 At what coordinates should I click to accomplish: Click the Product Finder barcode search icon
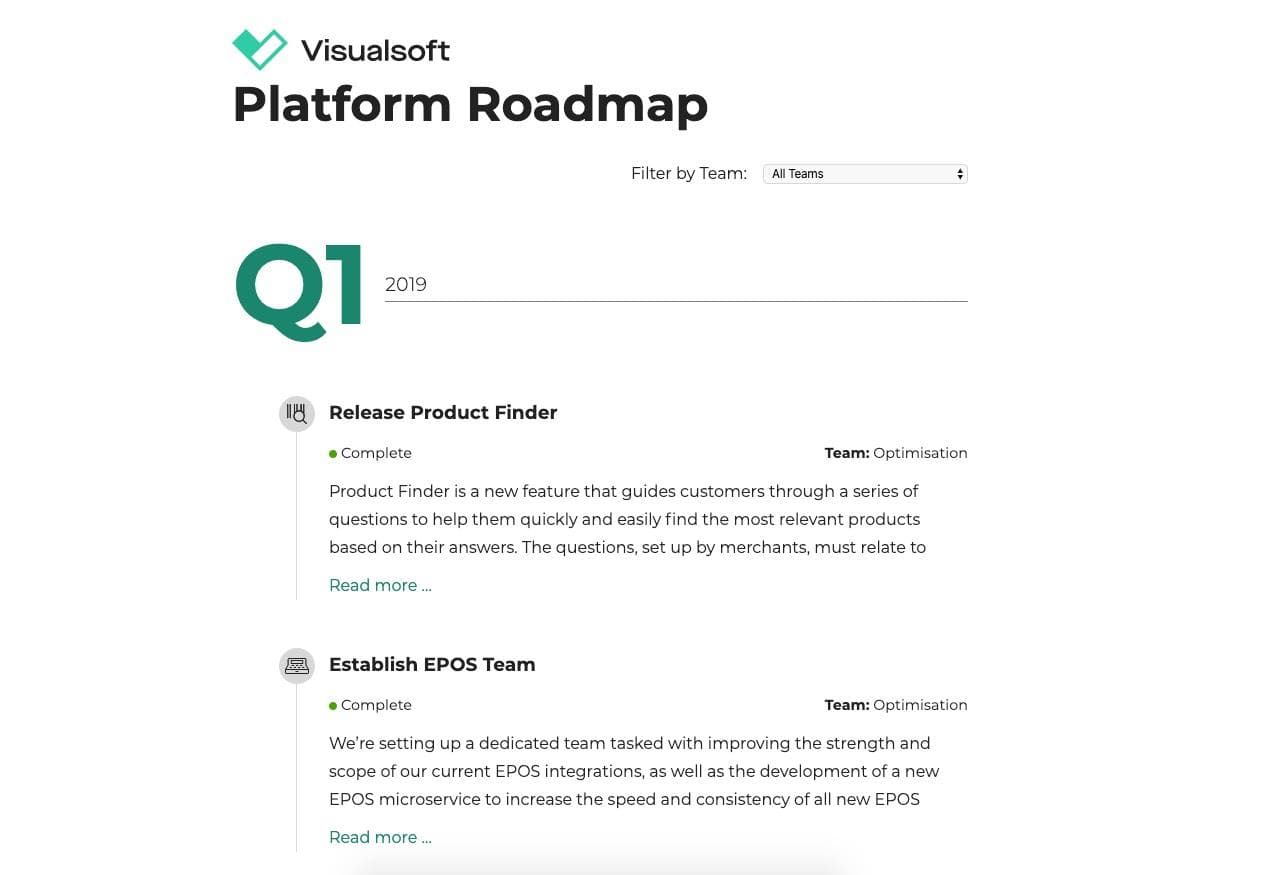tap(297, 413)
